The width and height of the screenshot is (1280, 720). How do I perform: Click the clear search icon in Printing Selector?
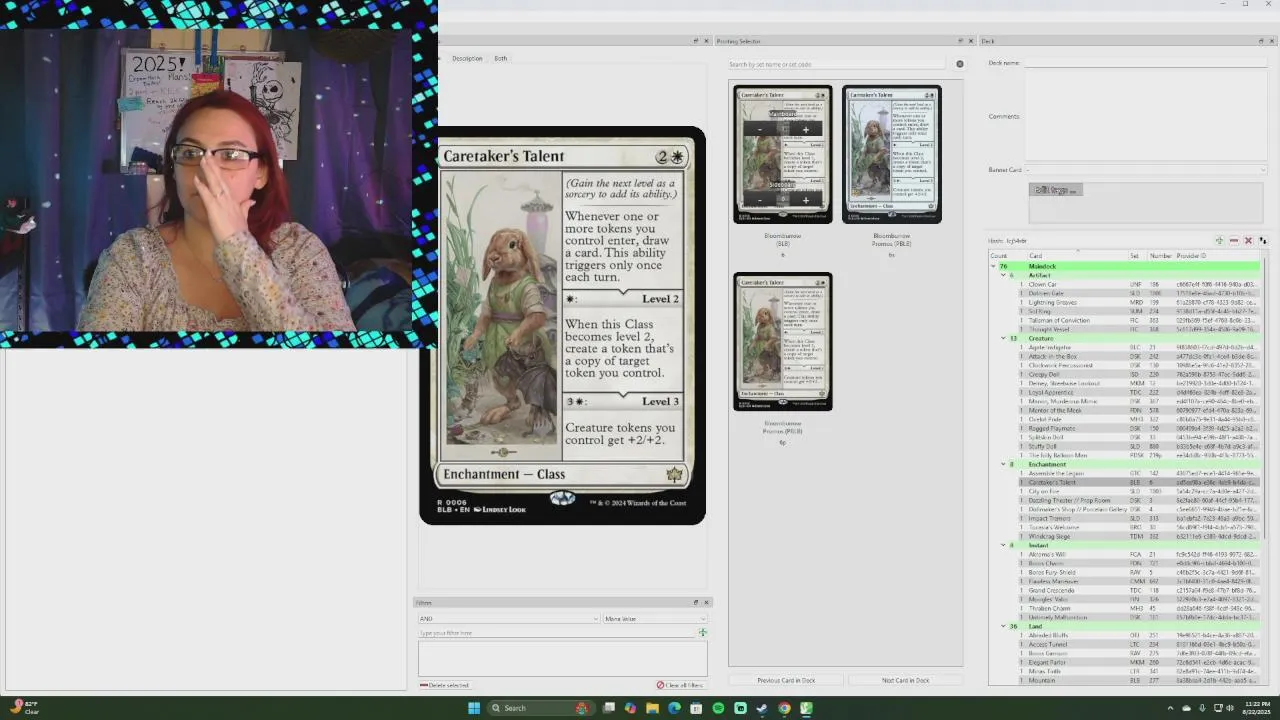(960, 64)
